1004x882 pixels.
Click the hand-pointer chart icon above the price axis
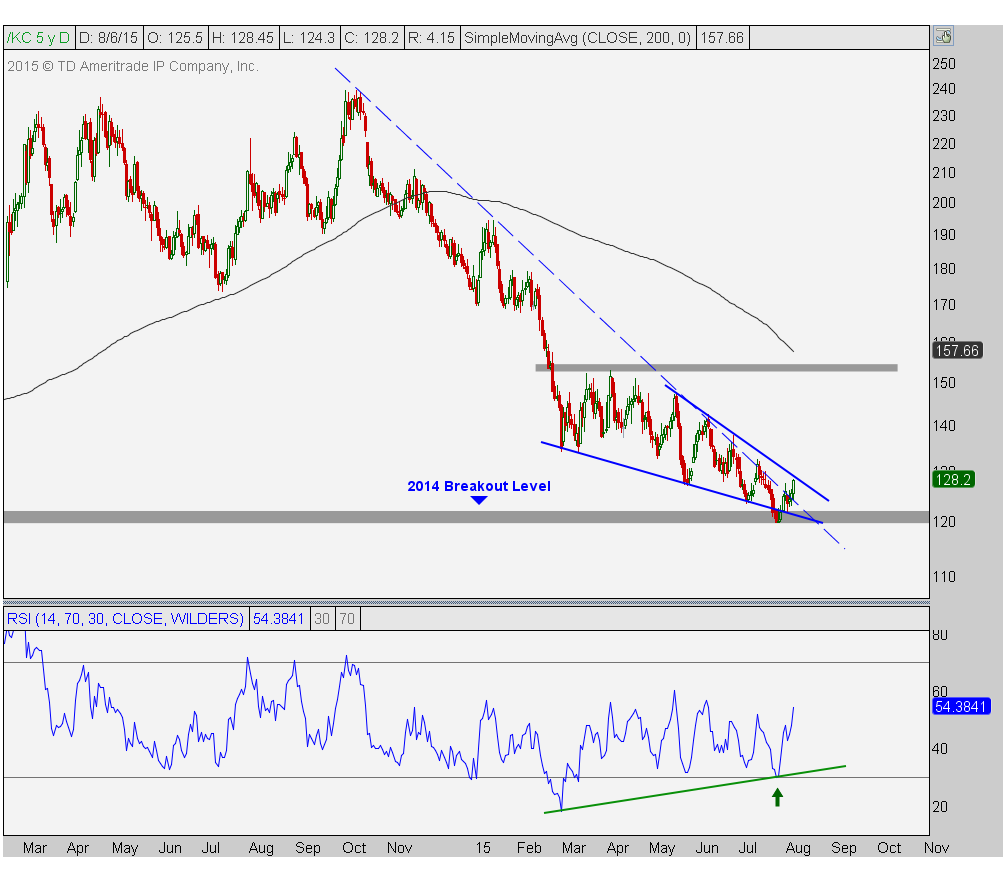(x=943, y=36)
